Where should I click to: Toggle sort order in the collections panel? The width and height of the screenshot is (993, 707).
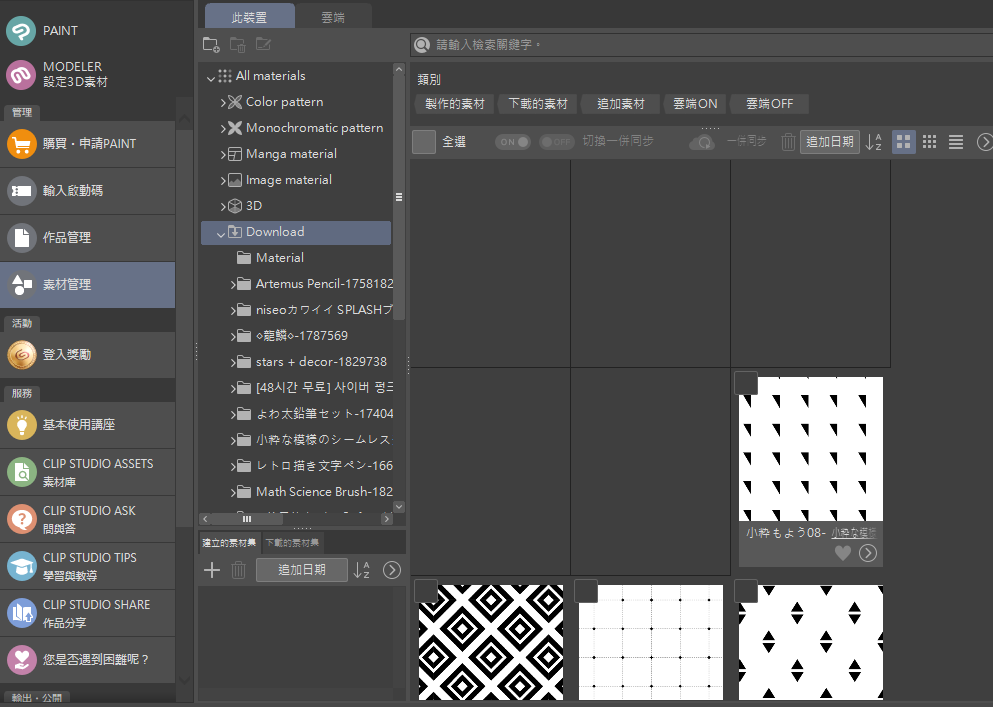(362, 570)
